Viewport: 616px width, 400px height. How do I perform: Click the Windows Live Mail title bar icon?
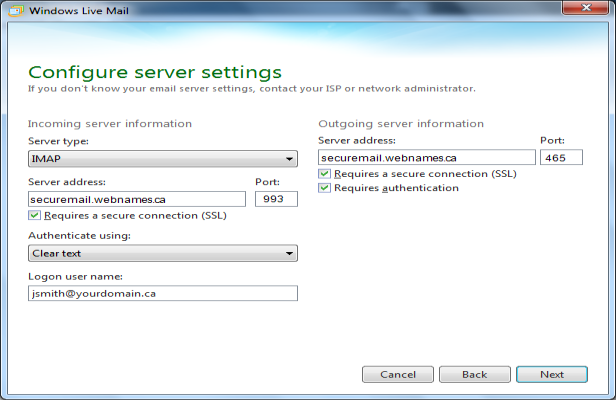(16, 11)
